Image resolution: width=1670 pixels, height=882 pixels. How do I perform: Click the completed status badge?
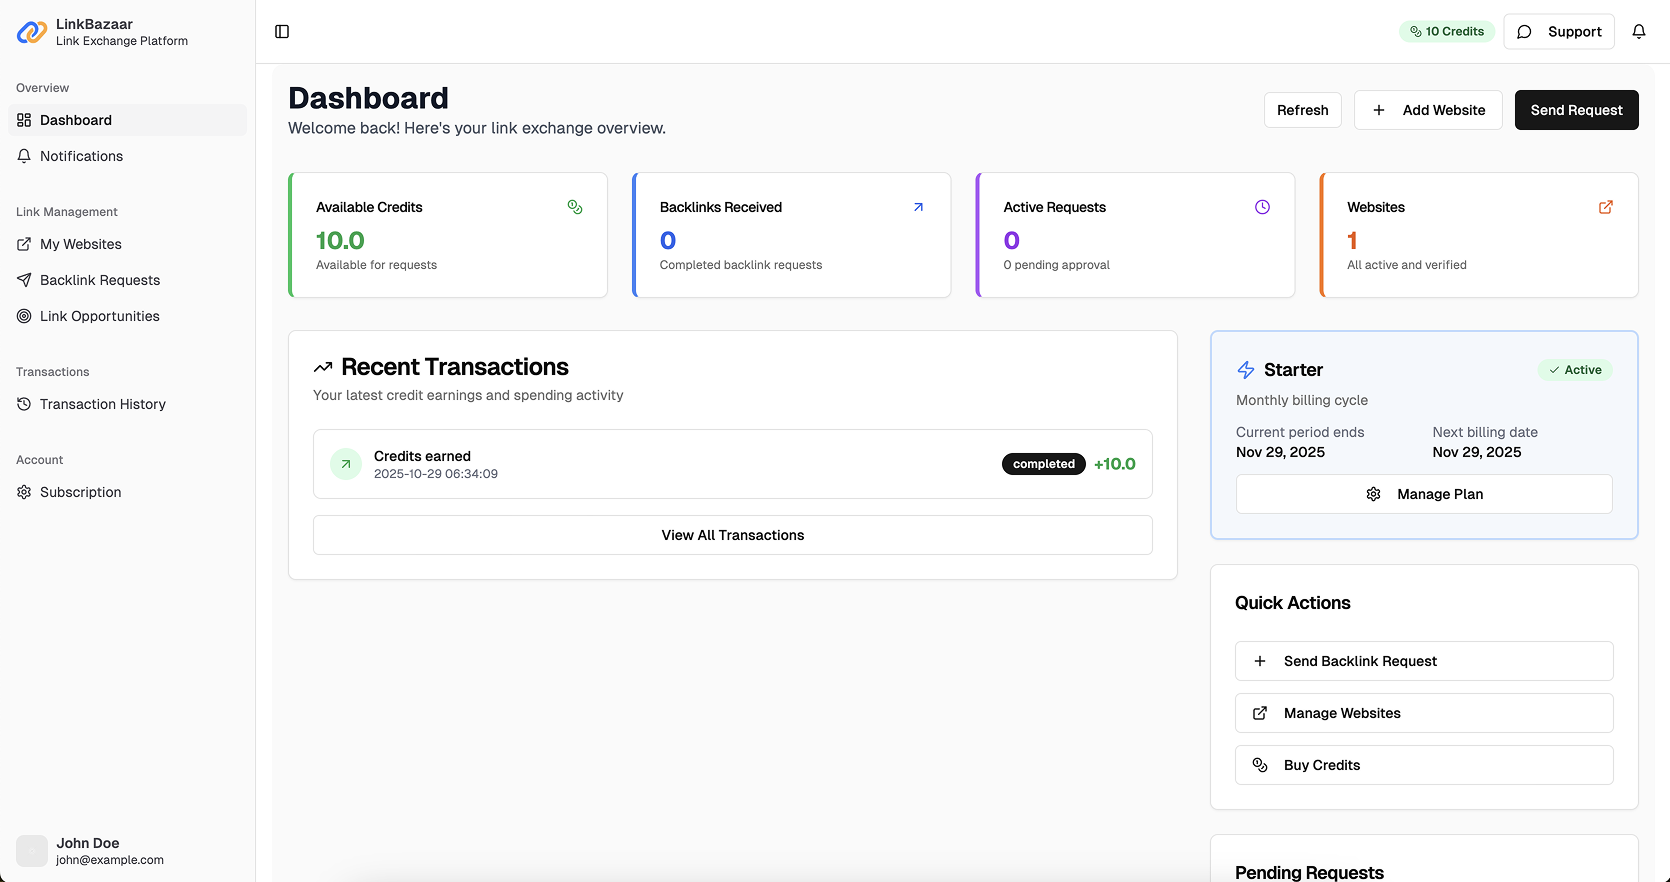click(1044, 464)
